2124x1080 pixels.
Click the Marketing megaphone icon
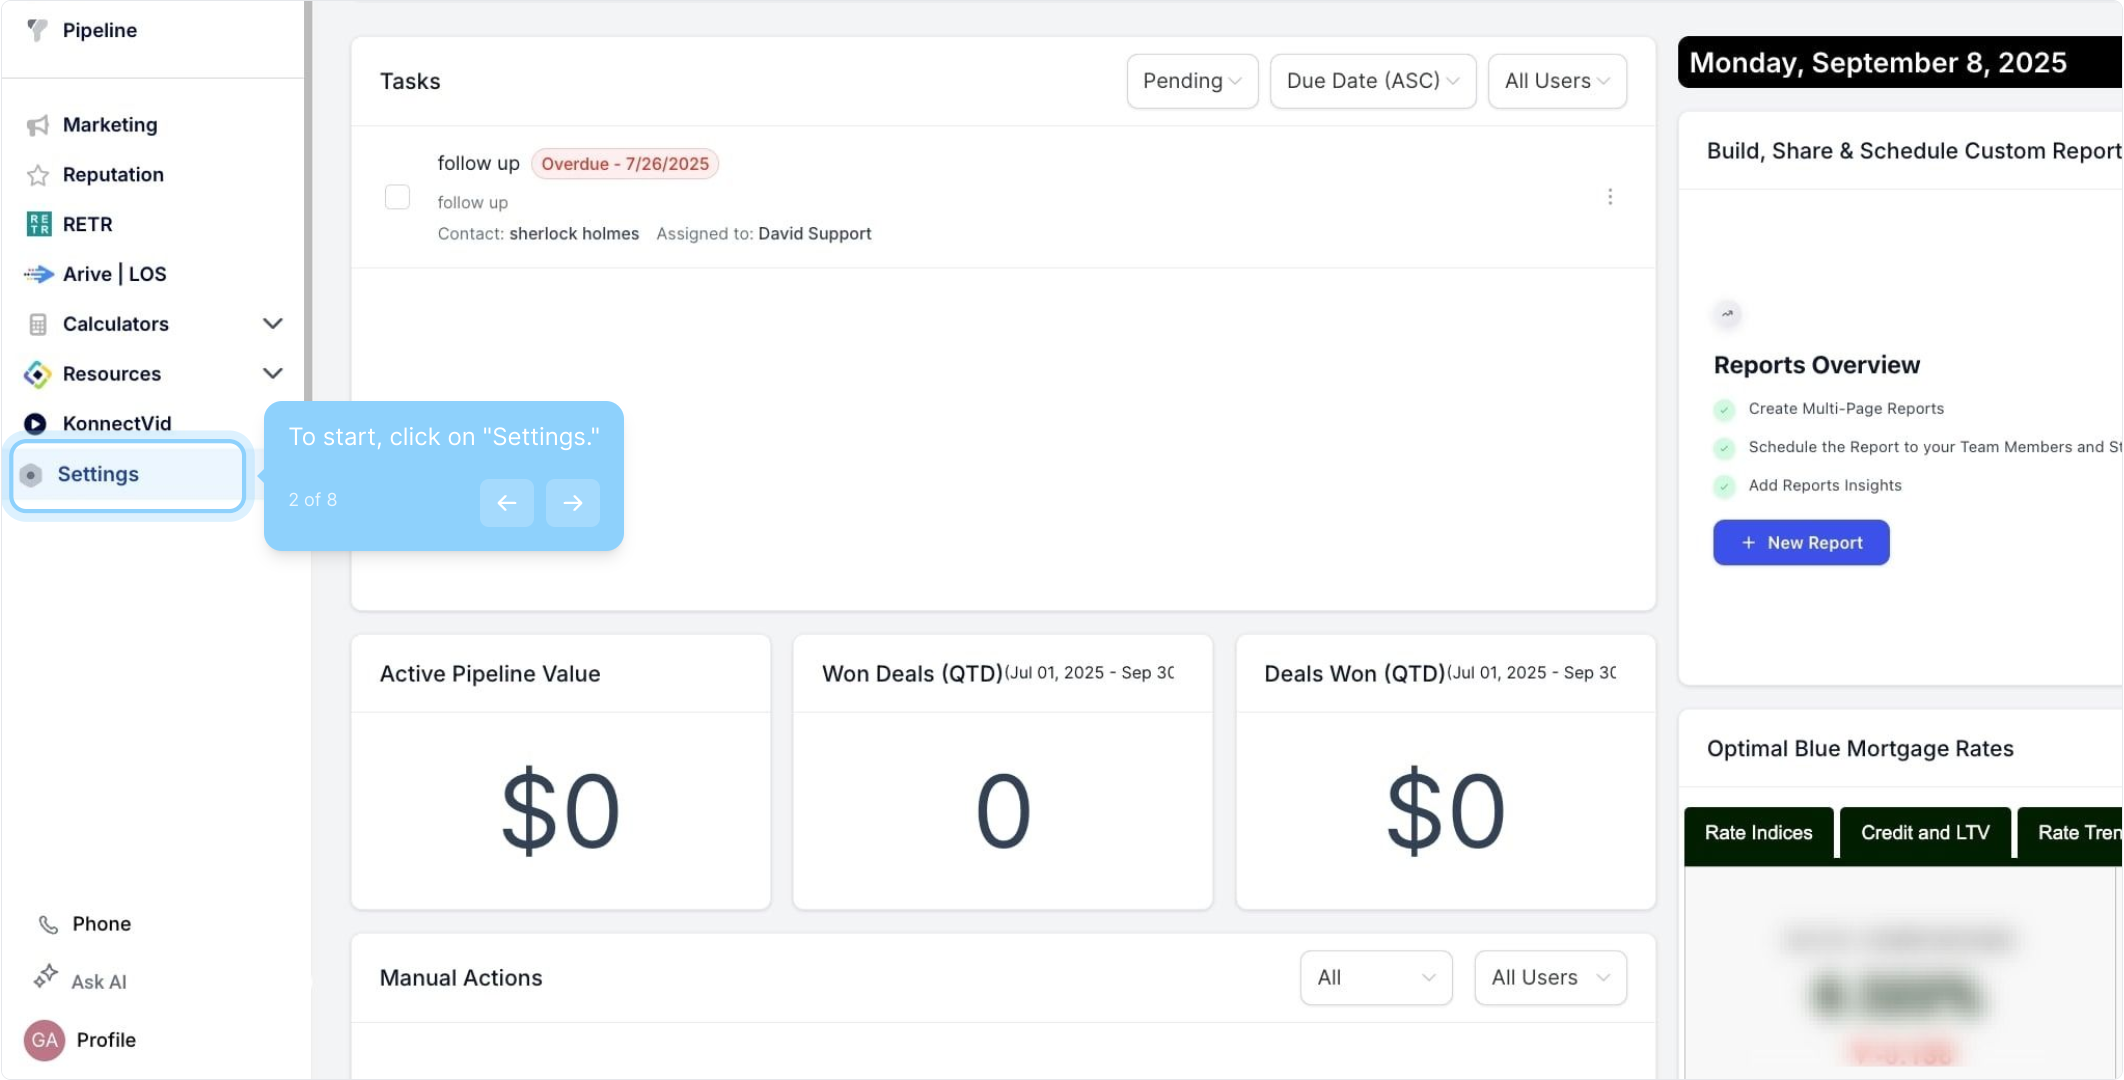(38, 125)
